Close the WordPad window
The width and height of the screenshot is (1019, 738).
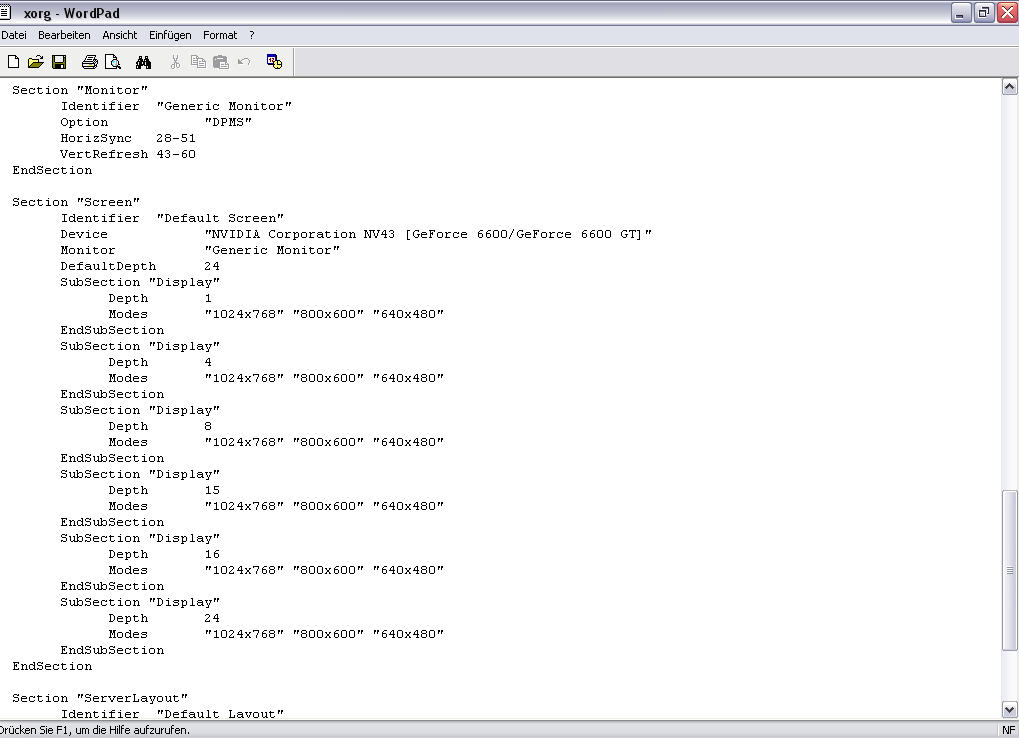1007,12
